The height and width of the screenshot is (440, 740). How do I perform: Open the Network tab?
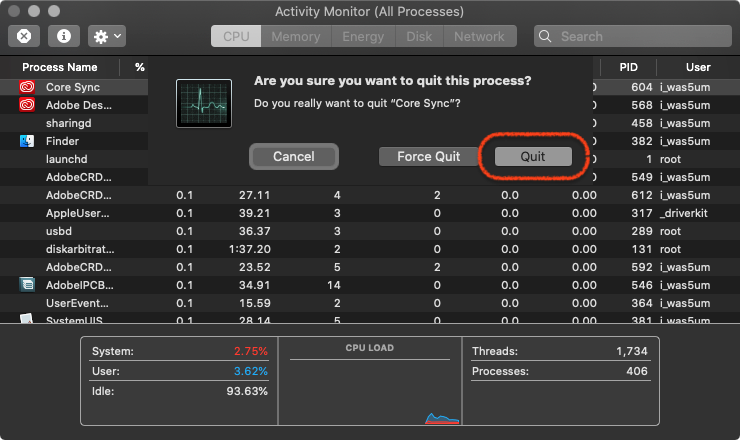(479, 36)
